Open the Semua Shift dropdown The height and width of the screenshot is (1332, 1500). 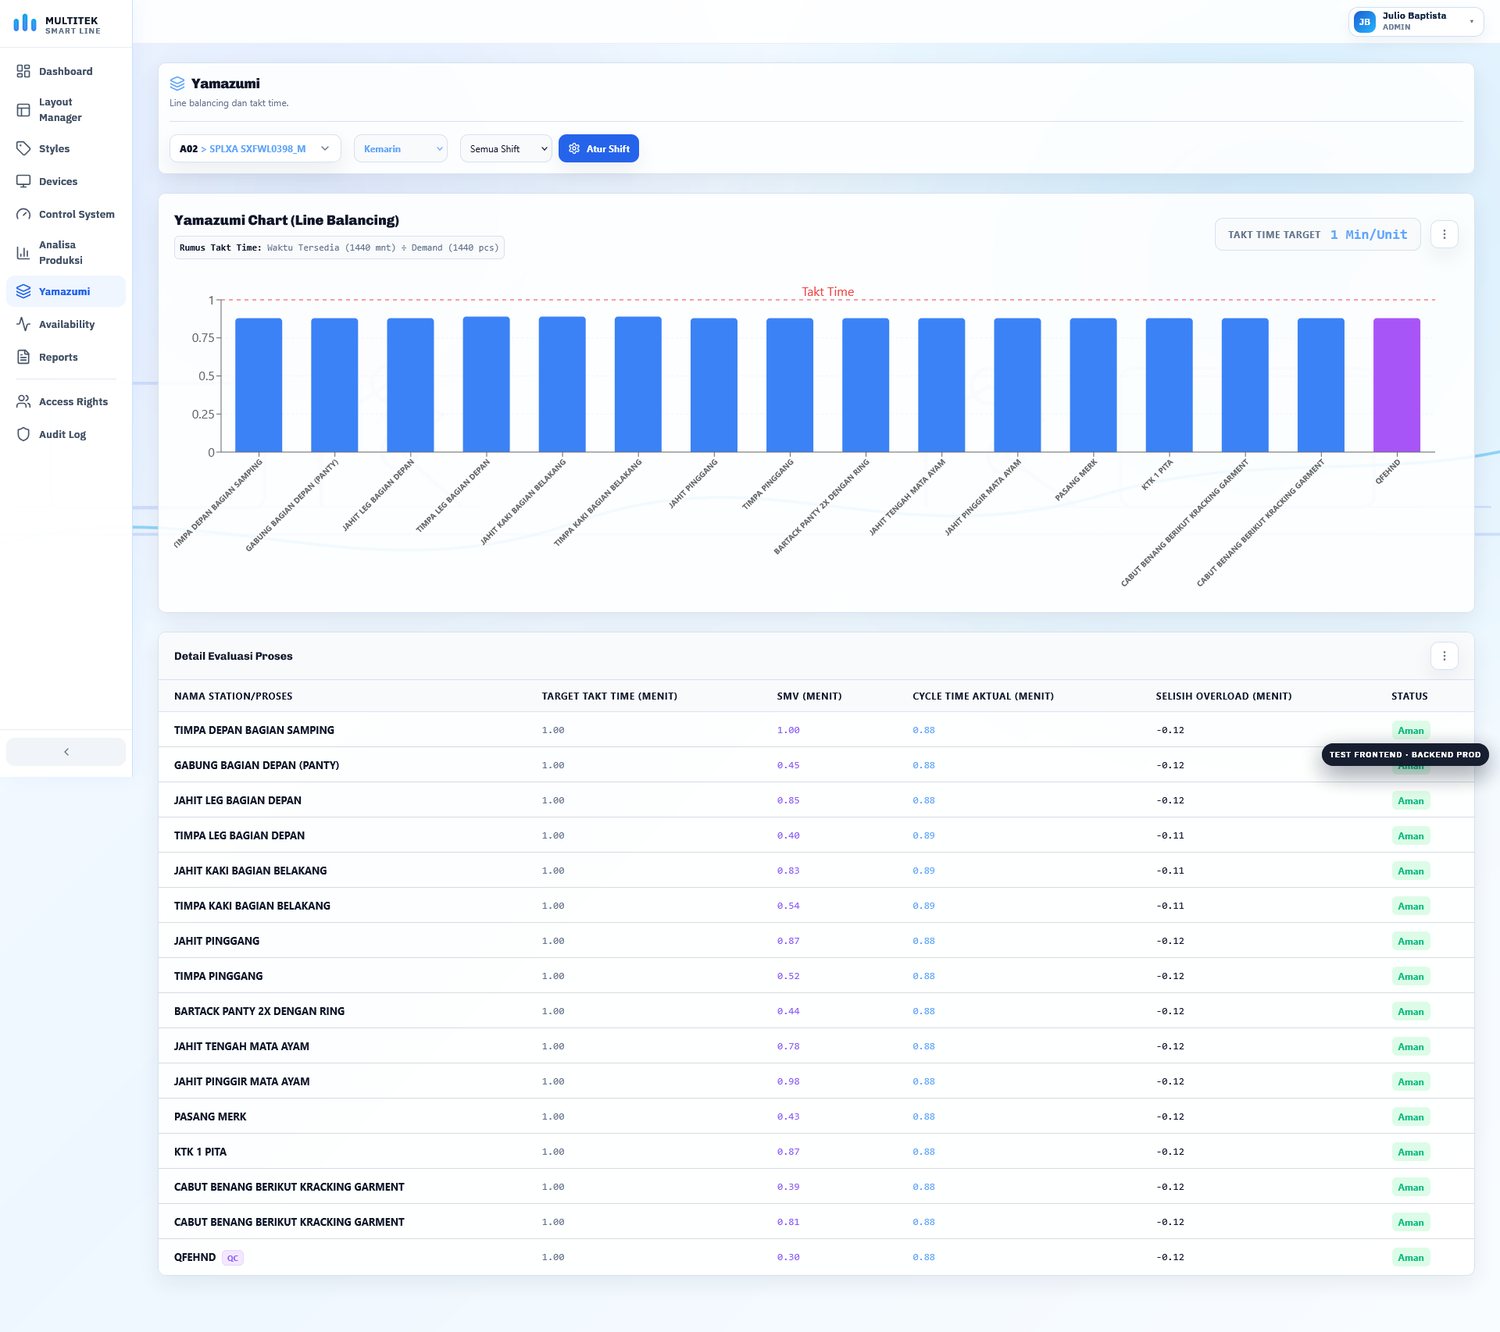click(506, 149)
